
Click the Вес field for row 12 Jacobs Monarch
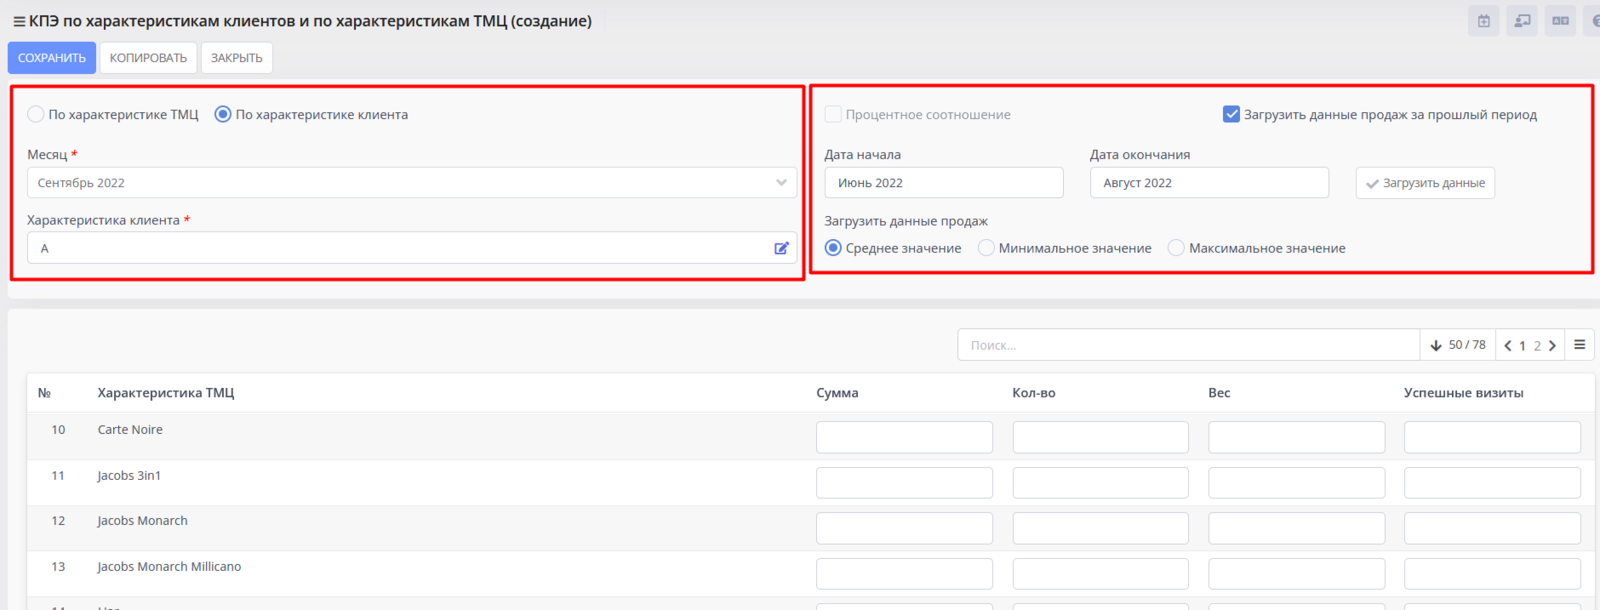click(1296, 528)
